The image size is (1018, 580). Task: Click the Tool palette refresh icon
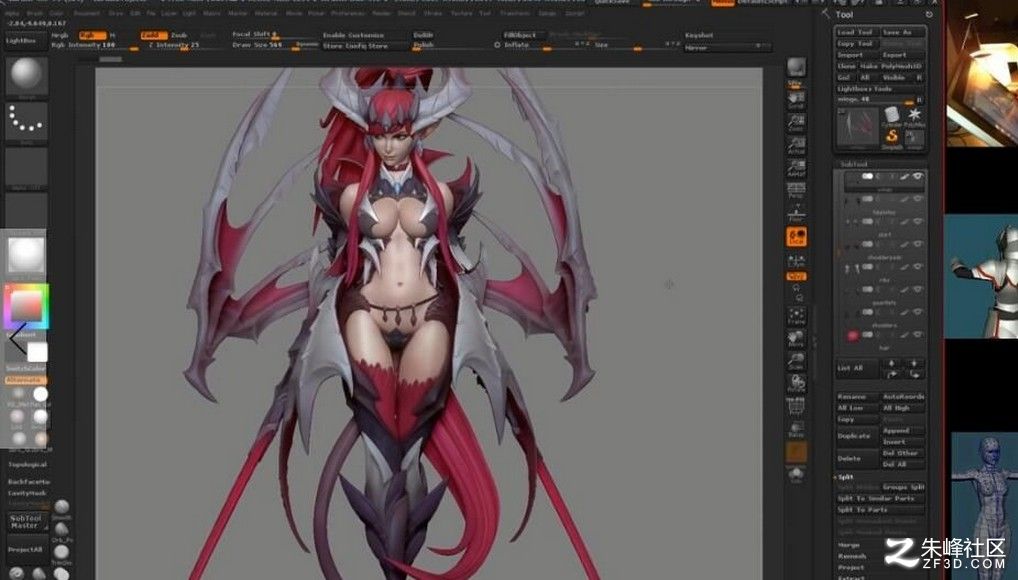coord(929,14)
